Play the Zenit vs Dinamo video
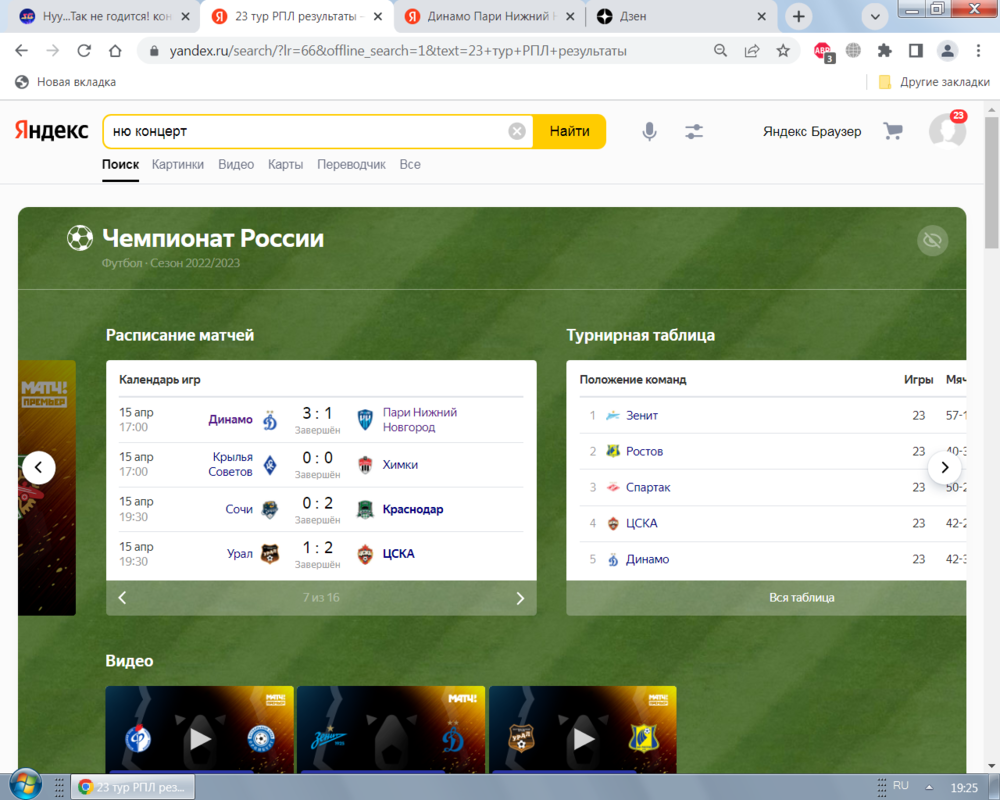The height and width of the screenshot is (800, 1000). point(391,730)
